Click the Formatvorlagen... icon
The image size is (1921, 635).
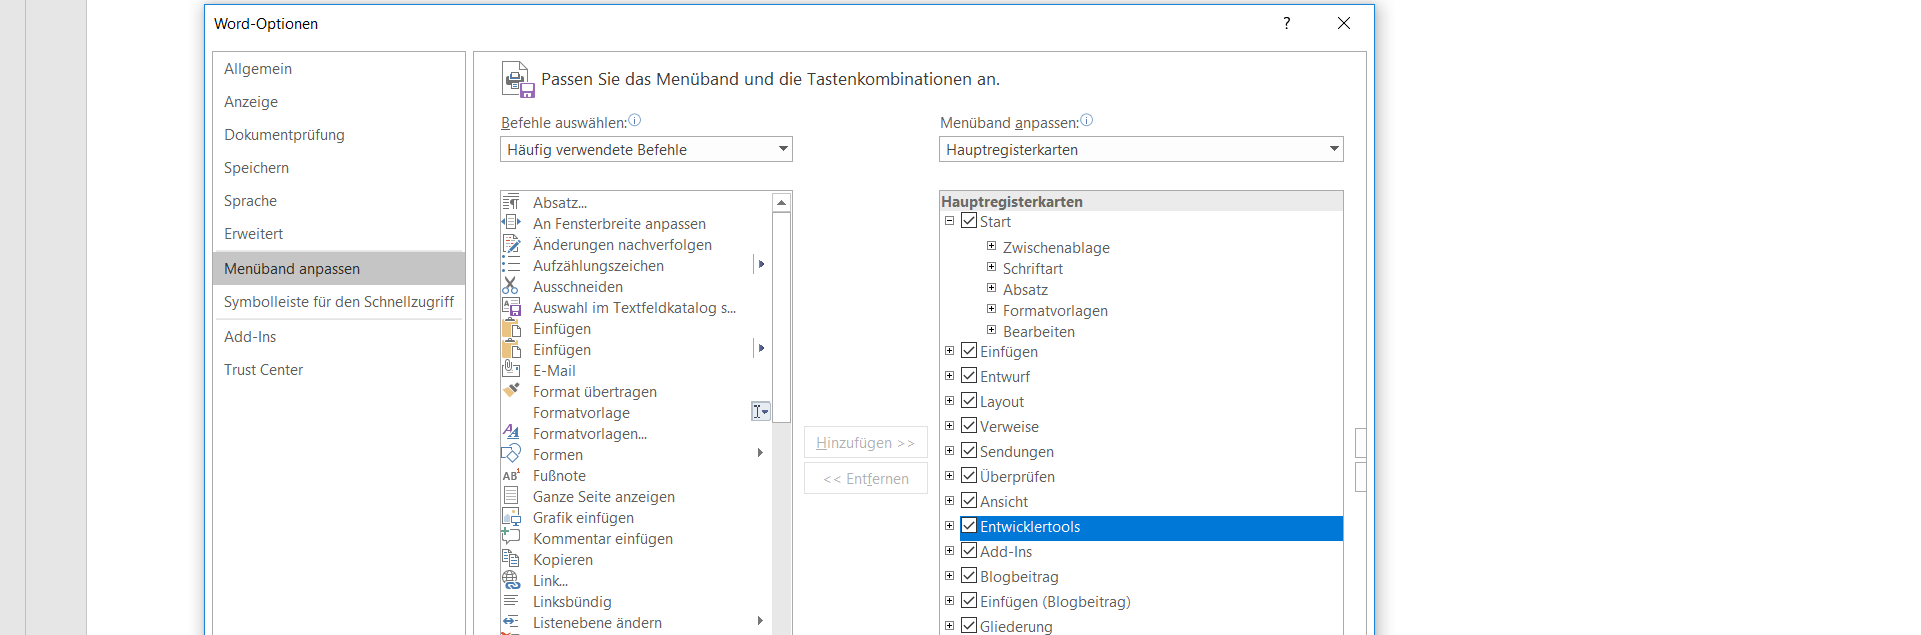[511, 433]
